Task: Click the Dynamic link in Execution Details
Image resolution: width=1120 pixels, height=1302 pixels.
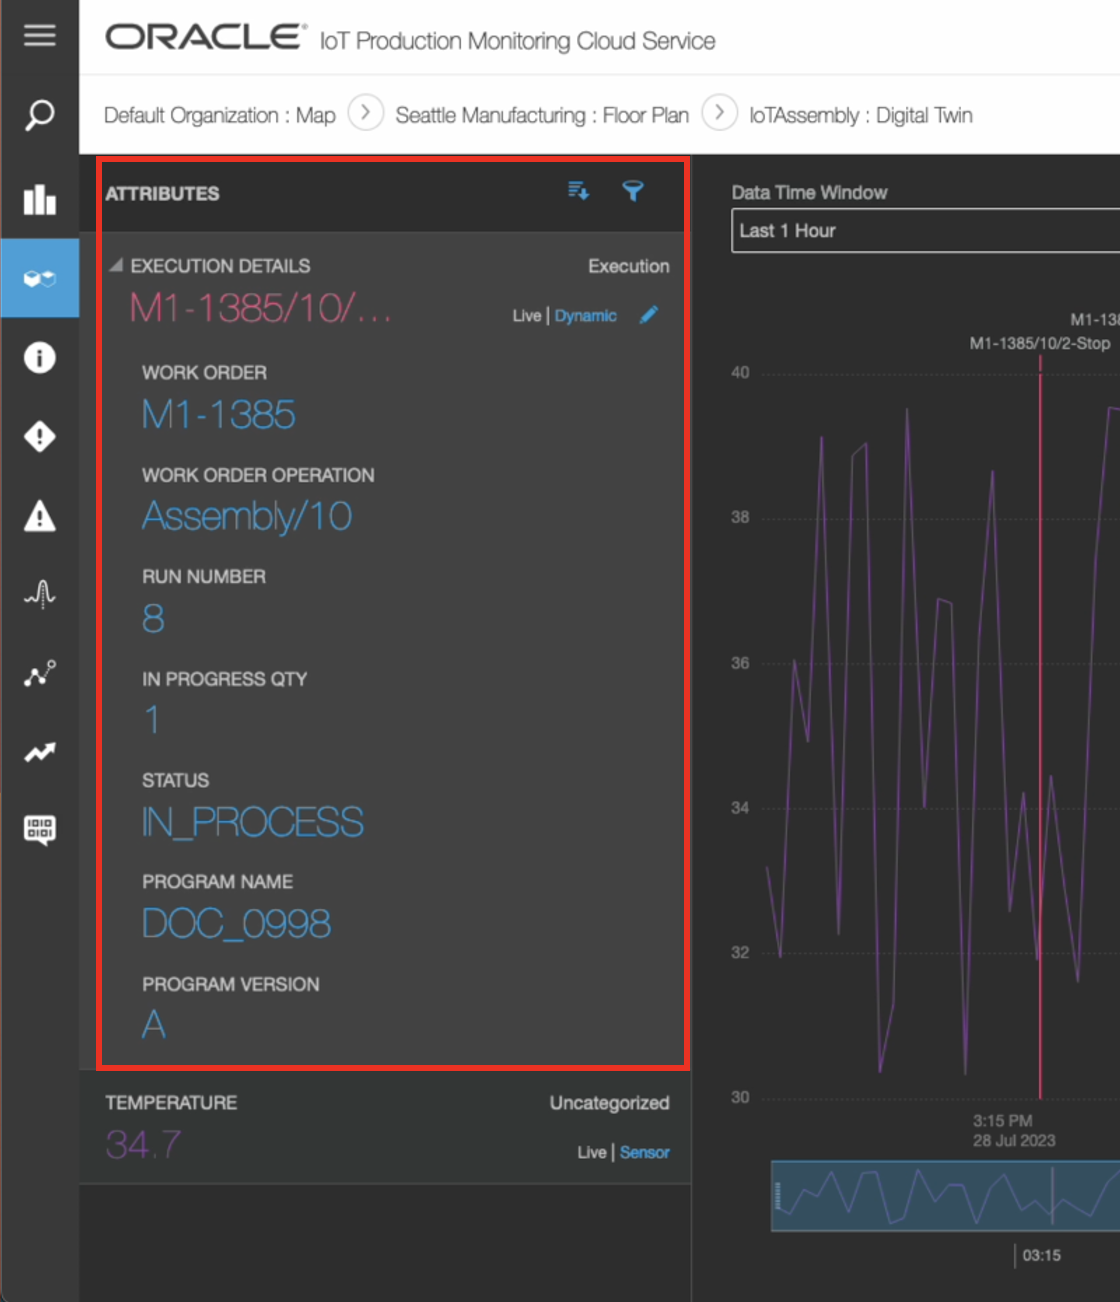Action: coord(585,316)
